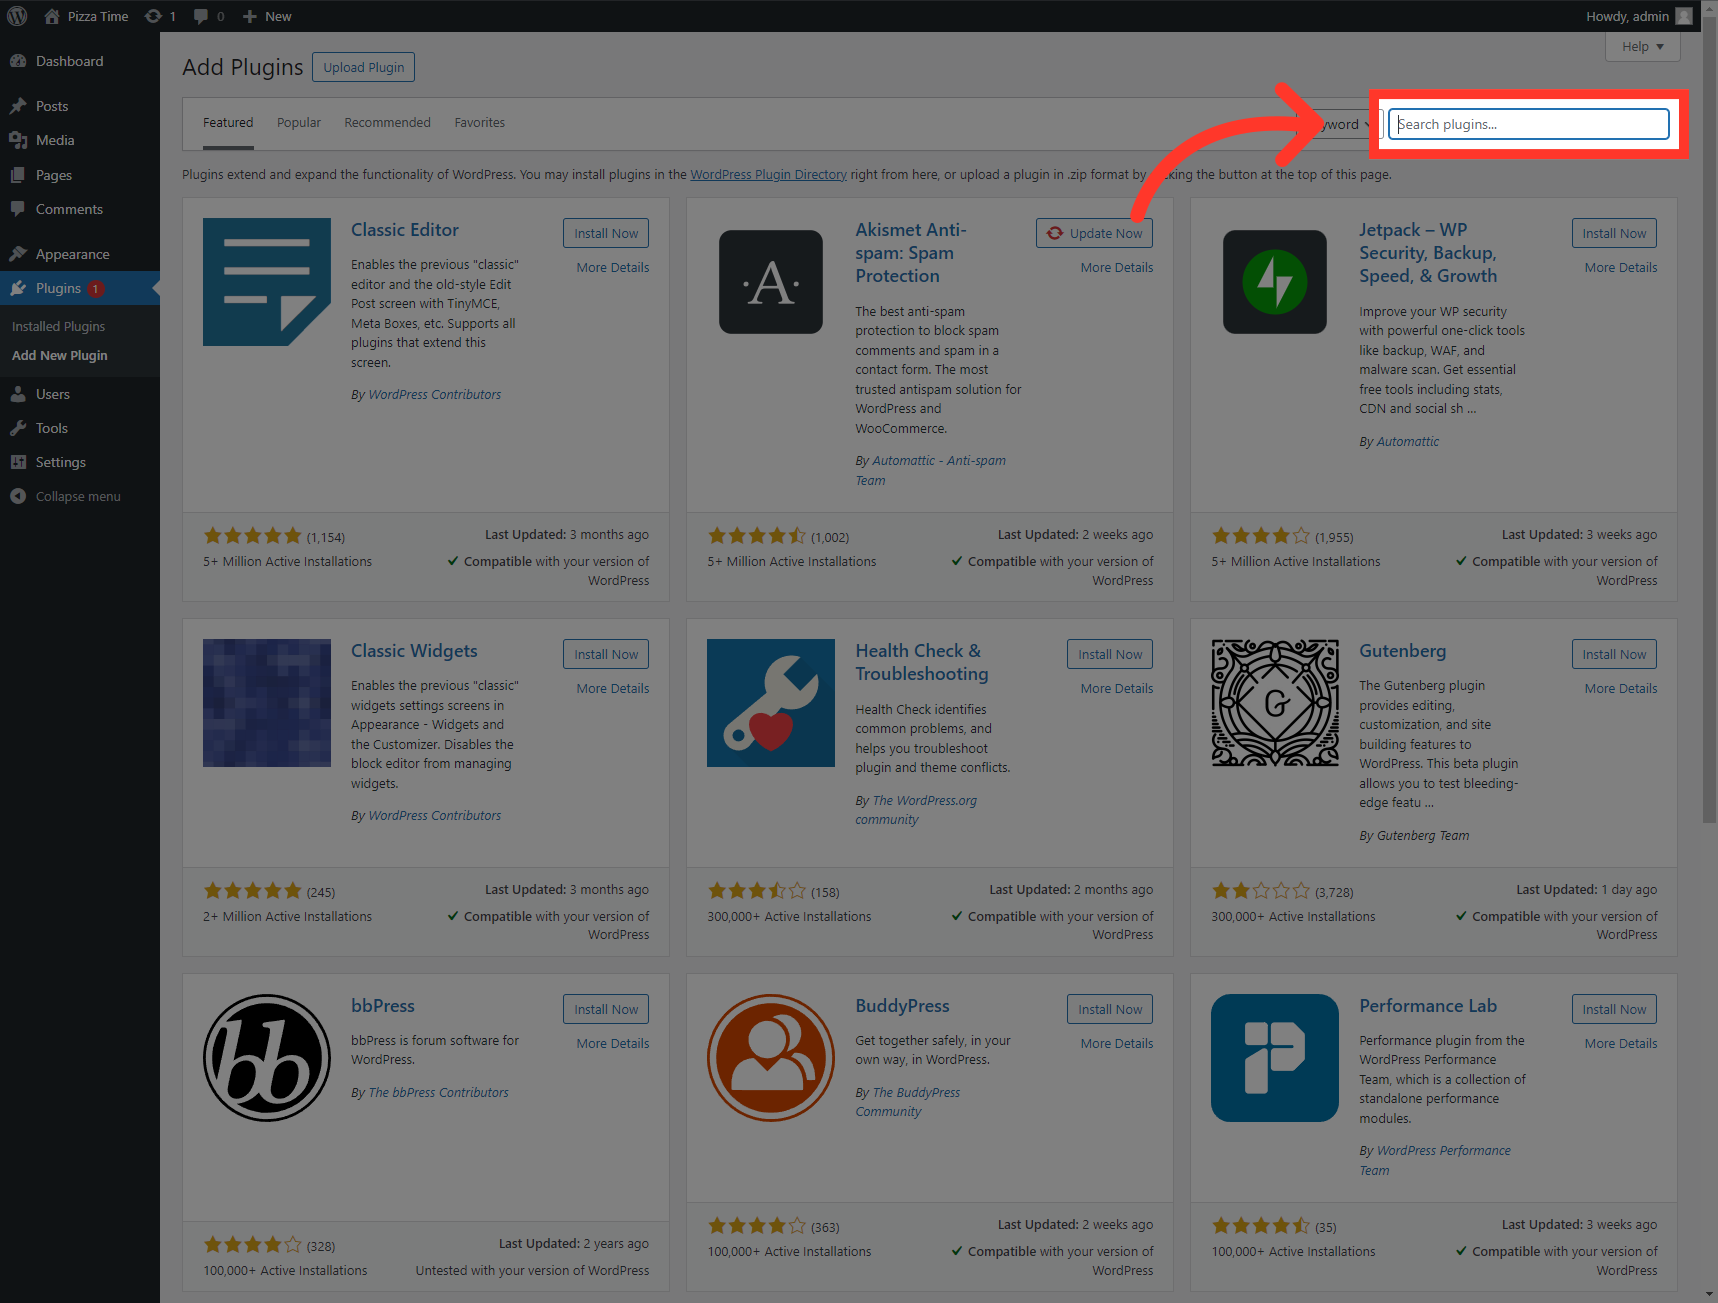The height and width of the screenshot is (1303, 1718).
Task: Go to Posts in the sidebar
Action: pos(52,105)
